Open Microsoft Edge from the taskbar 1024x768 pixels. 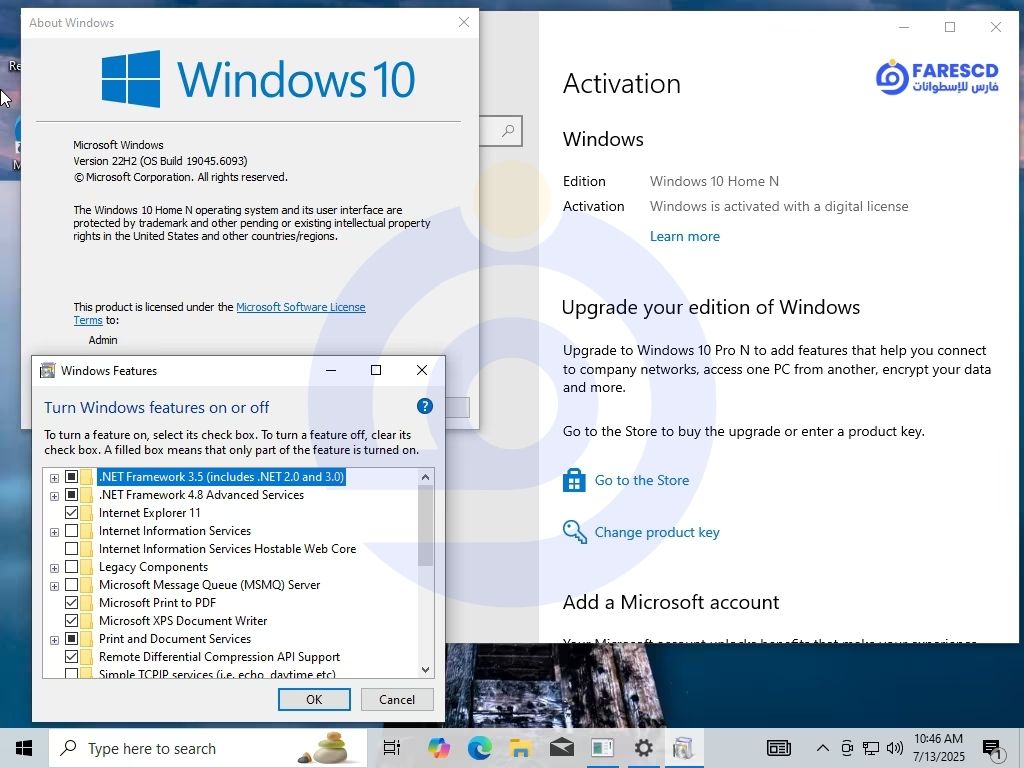pyautogui.click(x=480, y=748)
